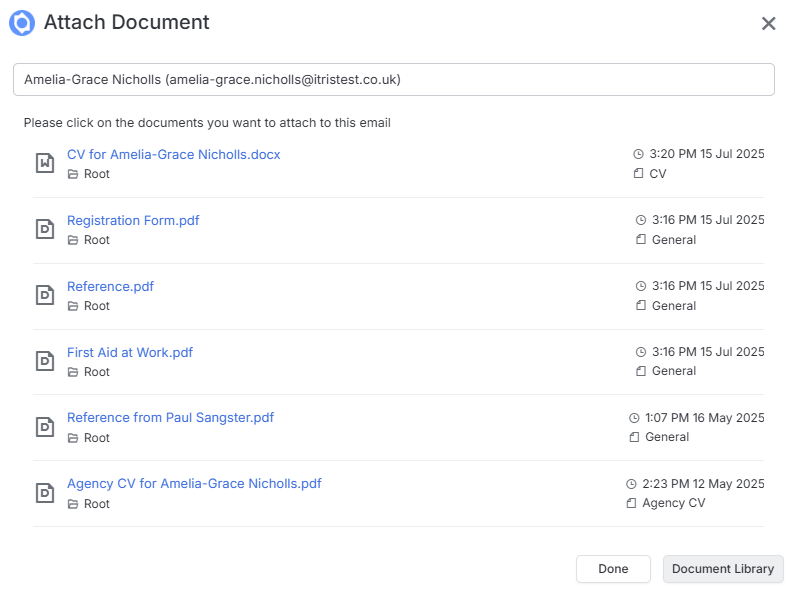
Task: Click the Root label under Agency CV pdf
Action: point(97,504)
